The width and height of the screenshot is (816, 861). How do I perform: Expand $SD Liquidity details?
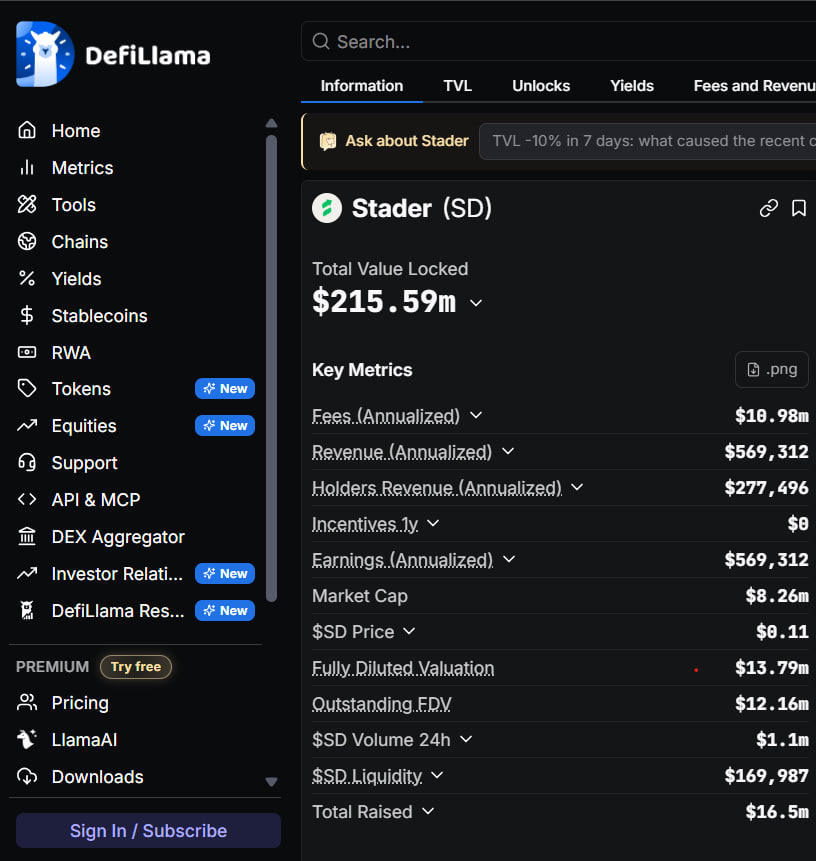click(x=437, y=775)
